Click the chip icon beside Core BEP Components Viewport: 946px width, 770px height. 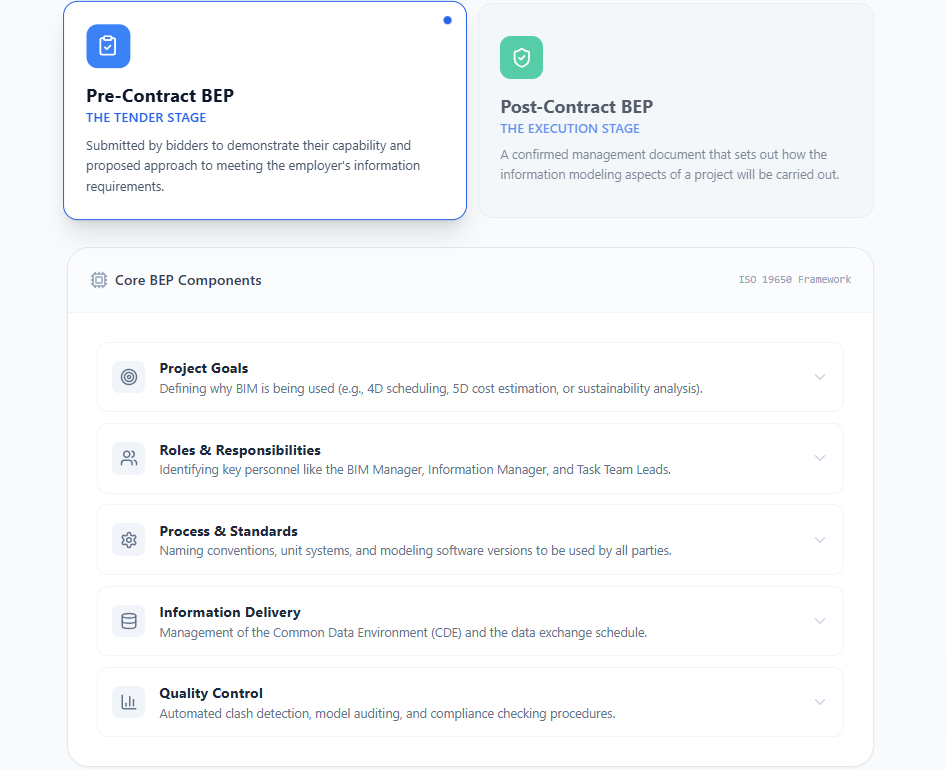99,280
